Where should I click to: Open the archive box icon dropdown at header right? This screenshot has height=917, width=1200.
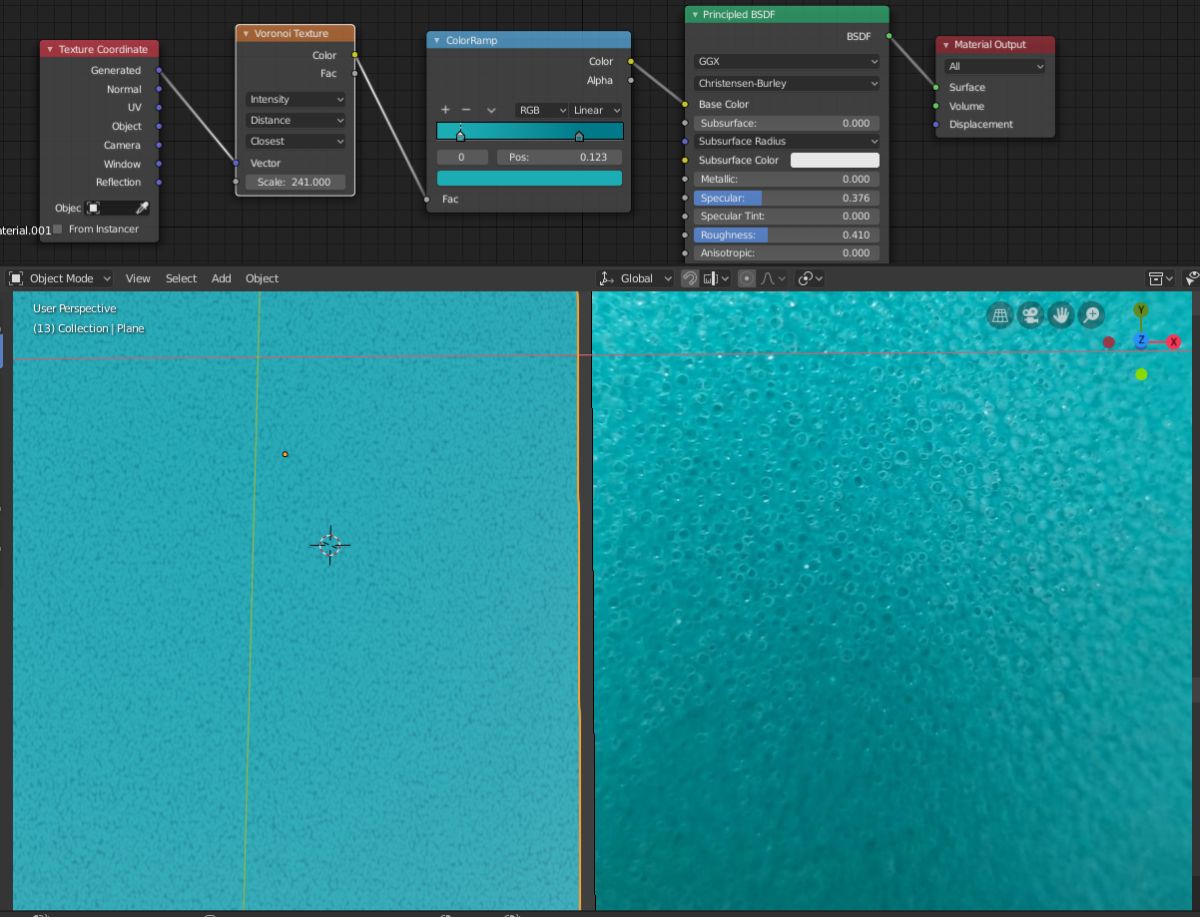(x=1160, y=278)
